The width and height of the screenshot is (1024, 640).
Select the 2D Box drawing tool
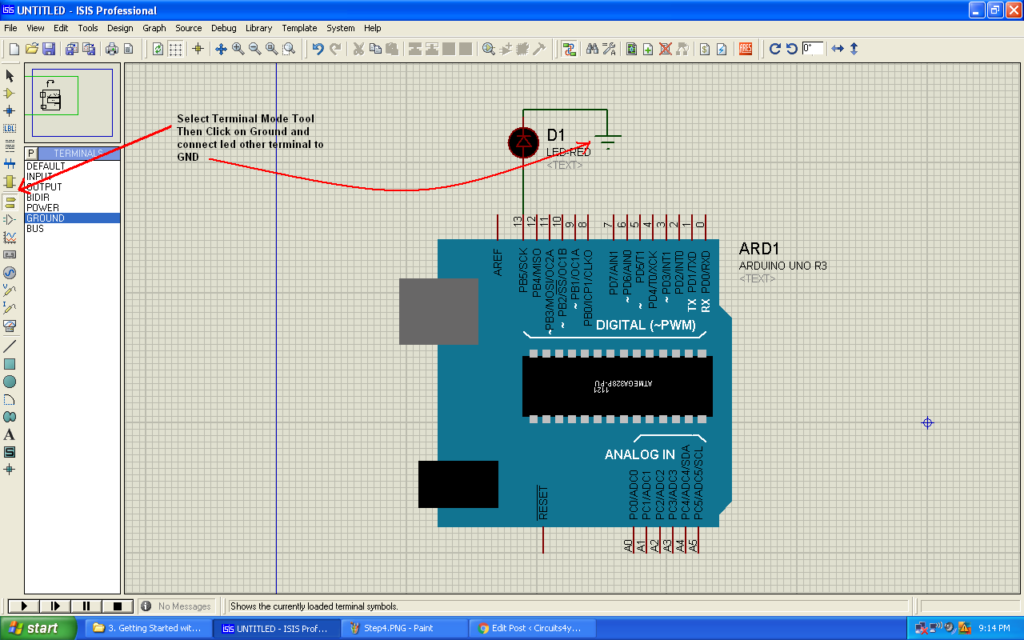pyautogui.click(x=9, y=364)
